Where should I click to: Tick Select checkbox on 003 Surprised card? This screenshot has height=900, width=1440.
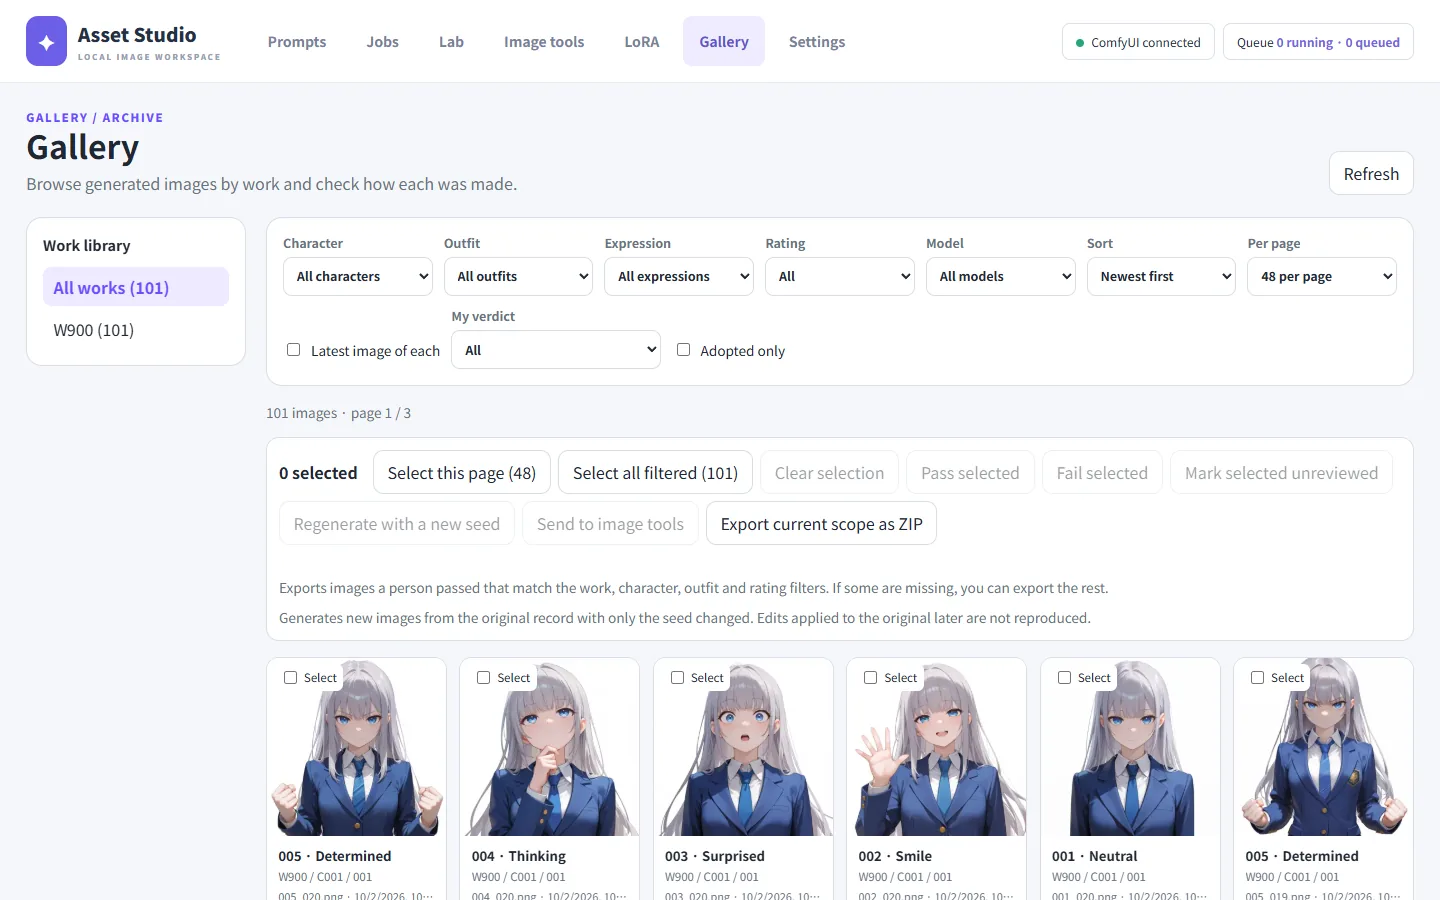tap(677, 677)
